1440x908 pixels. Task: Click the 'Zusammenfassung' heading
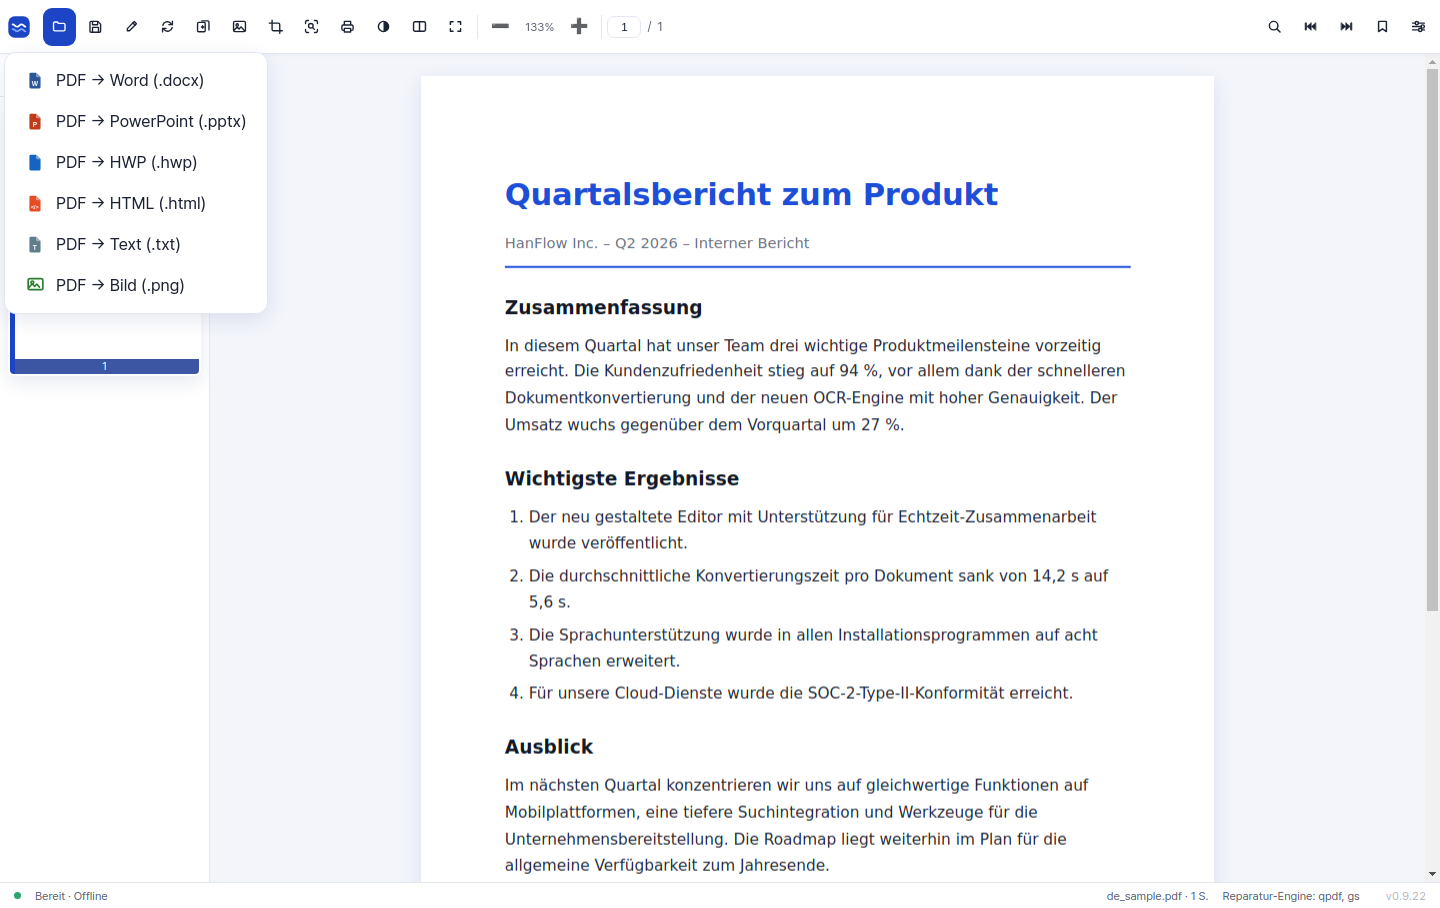coord(603,307)
